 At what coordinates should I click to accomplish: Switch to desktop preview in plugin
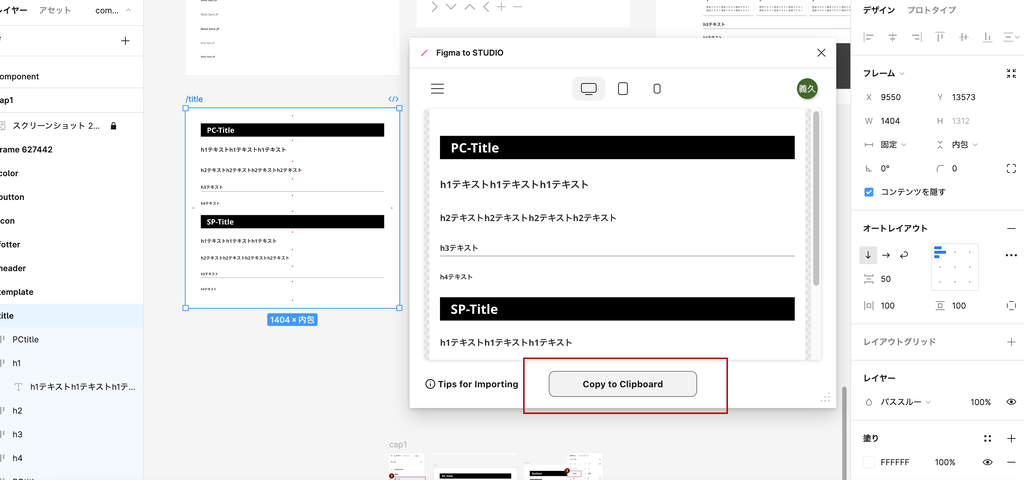[x=588, y=89]
